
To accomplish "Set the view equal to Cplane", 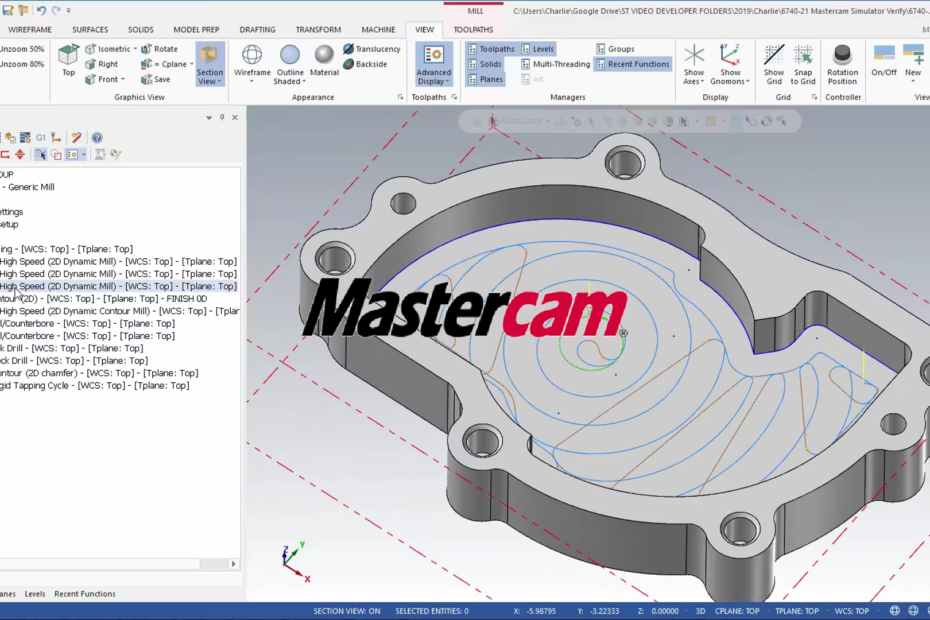I will [x=164, y=64].
